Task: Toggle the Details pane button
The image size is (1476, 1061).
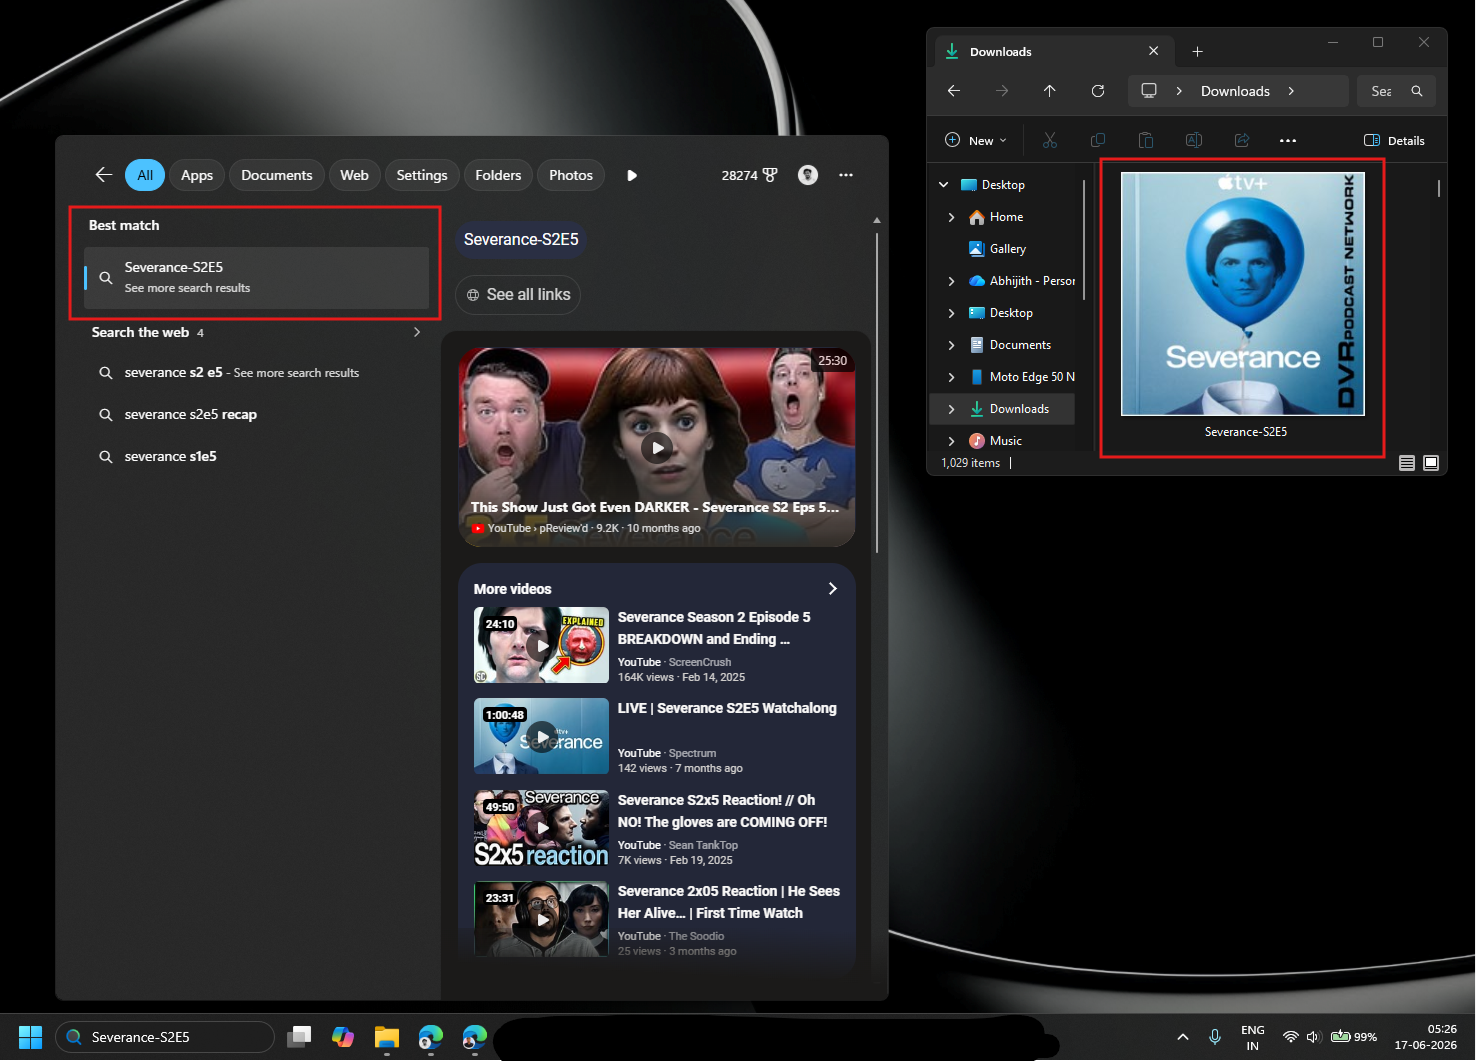Action: pyautogui.click(x=1395, y=141)
